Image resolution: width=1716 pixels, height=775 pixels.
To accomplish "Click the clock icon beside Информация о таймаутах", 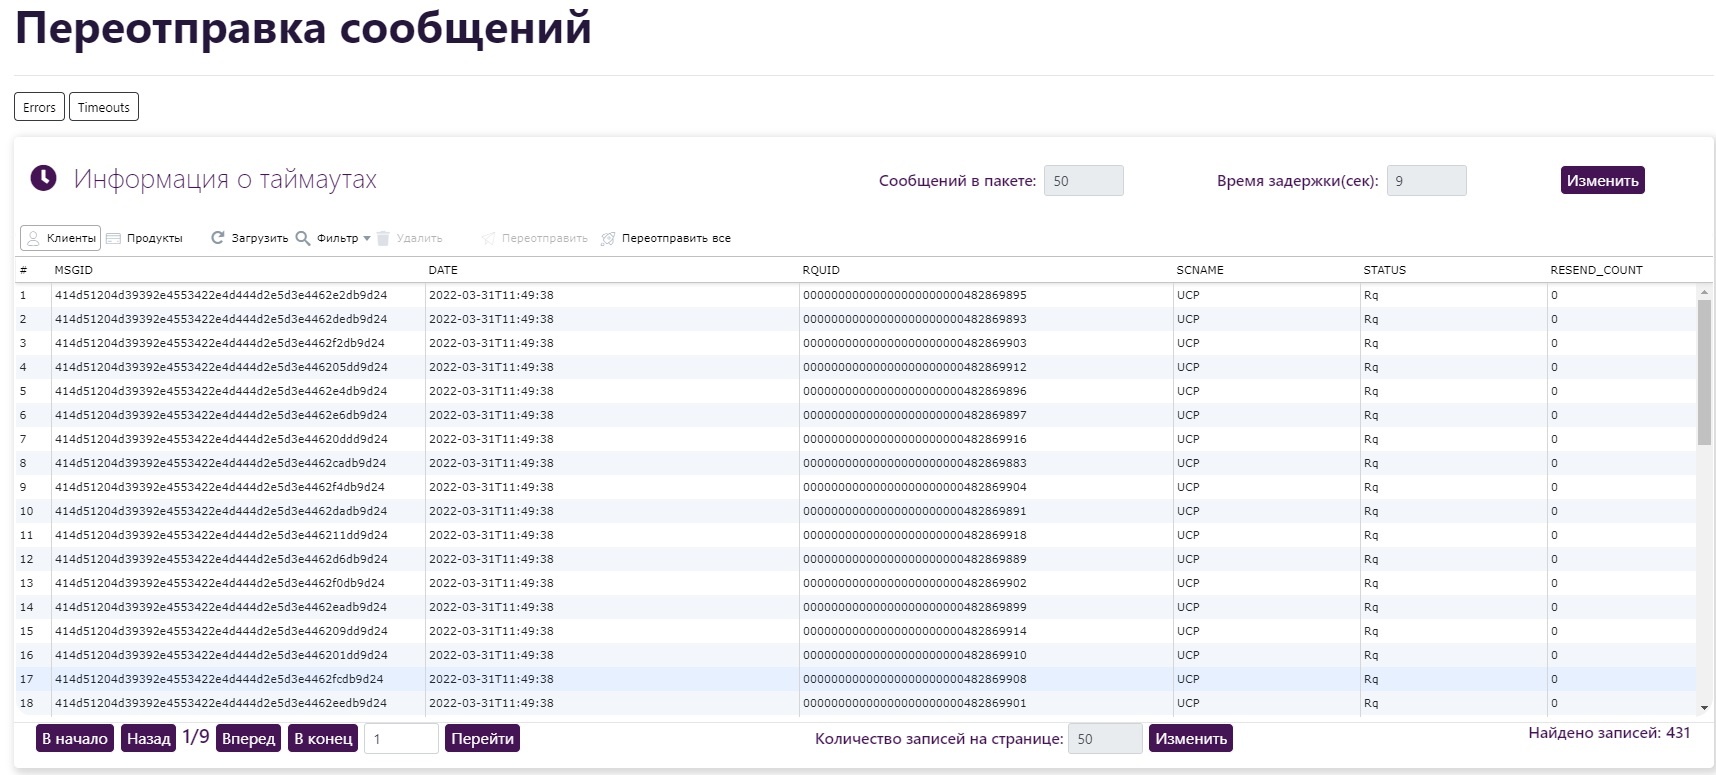I will pyautogui.click(x=43, y=178).
